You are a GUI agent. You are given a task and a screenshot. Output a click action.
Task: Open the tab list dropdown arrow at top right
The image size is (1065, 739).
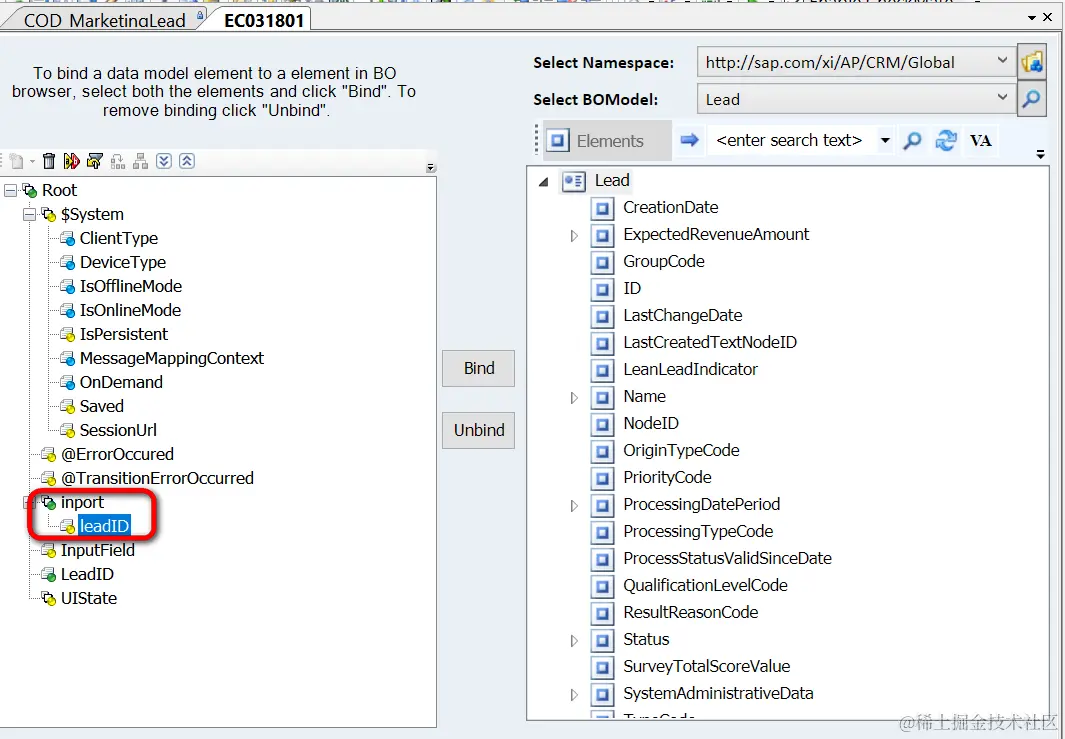pos(1032,18)
